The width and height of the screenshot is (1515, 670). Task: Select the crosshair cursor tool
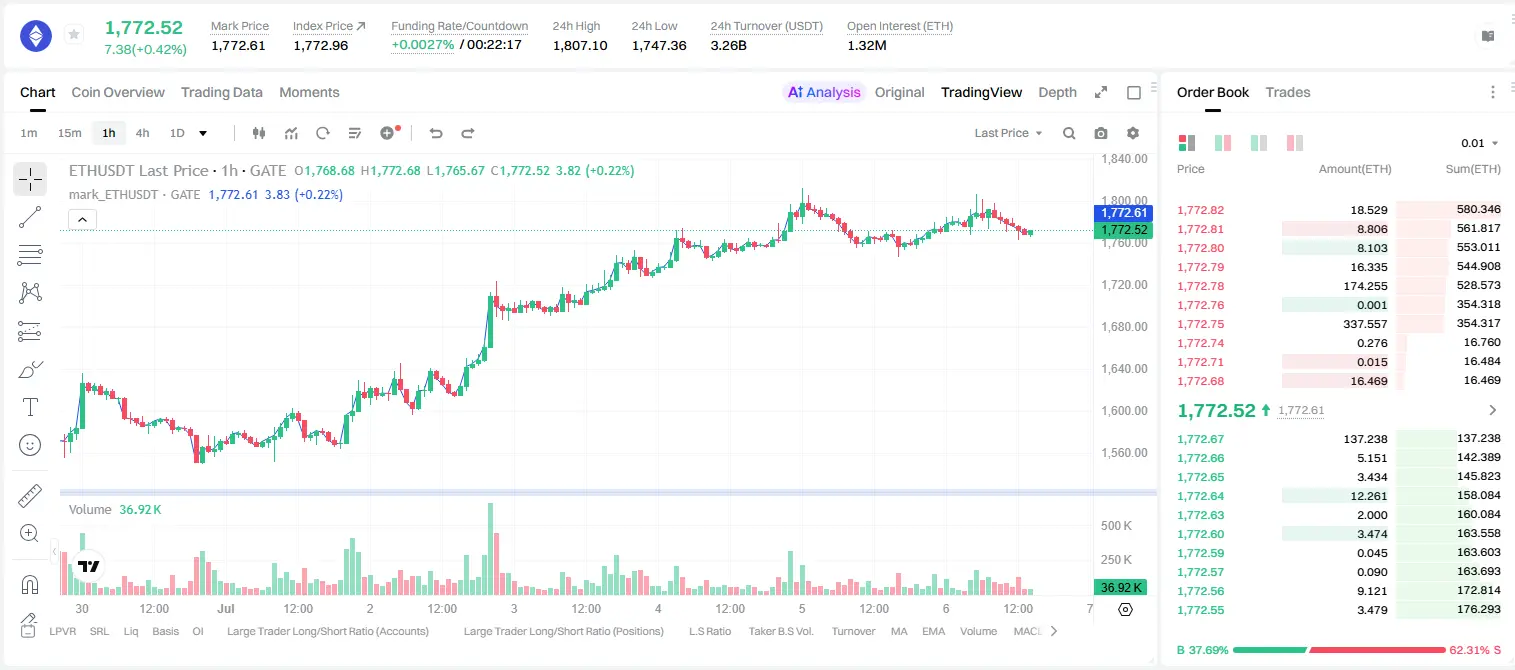point(30,179)
